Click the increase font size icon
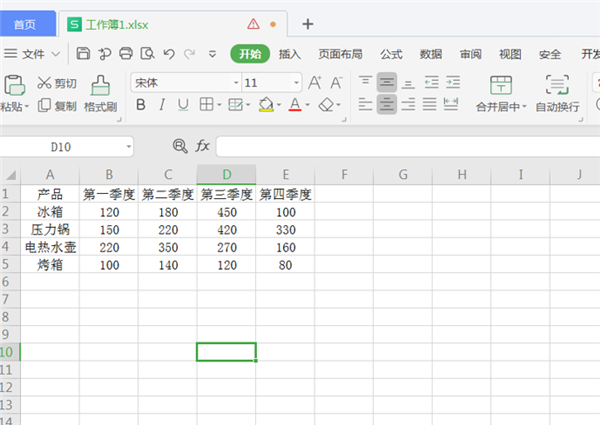The image size is (600, 425). click(x=315, y=83)
